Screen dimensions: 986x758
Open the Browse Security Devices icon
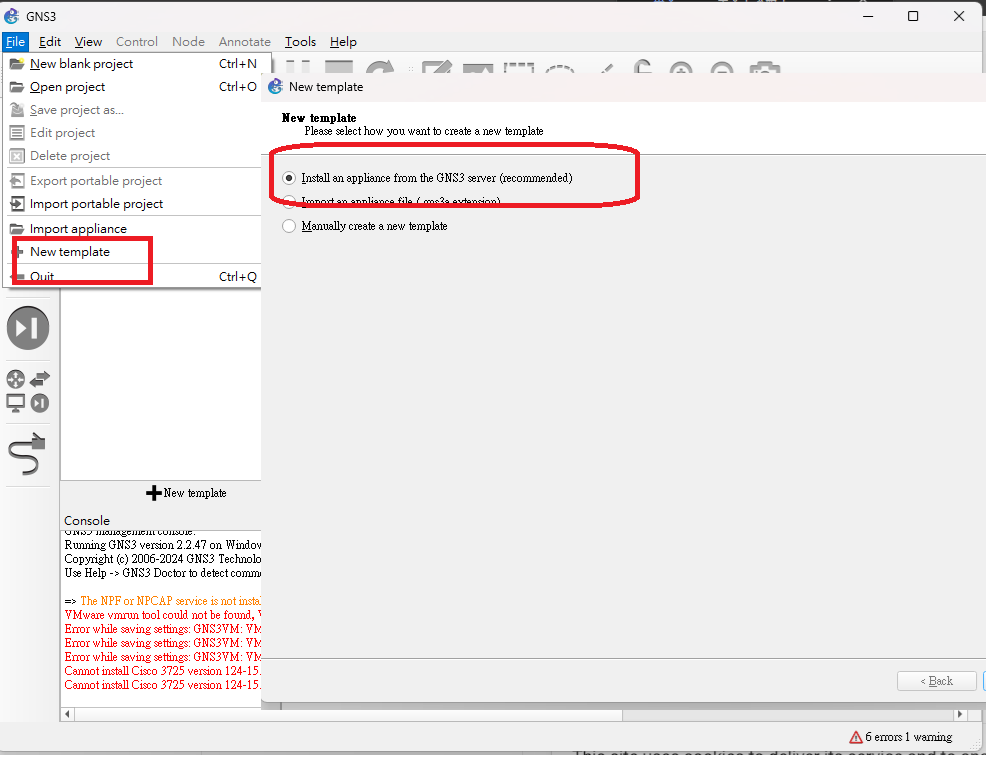click(x=28, y=328)
